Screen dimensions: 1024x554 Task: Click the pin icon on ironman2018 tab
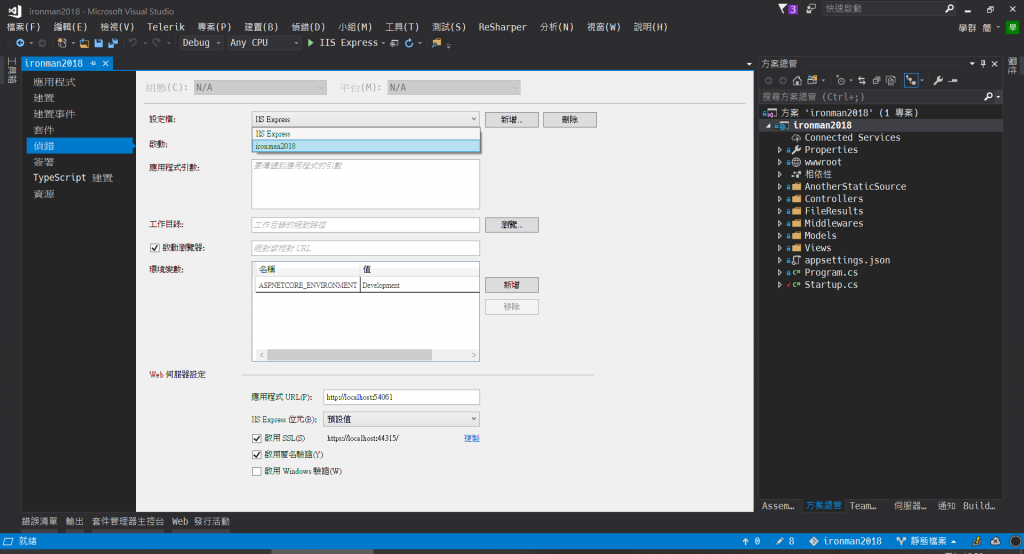point(93,63)
